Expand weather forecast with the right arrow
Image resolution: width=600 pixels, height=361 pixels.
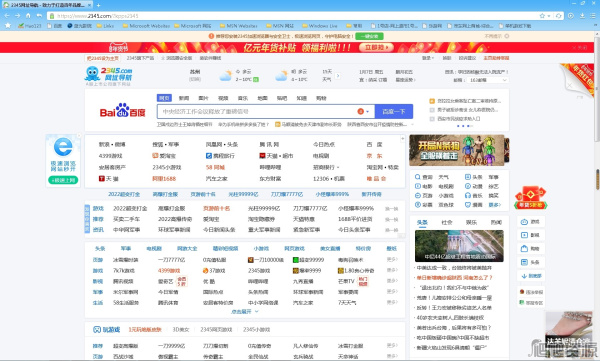click(338, 76)
